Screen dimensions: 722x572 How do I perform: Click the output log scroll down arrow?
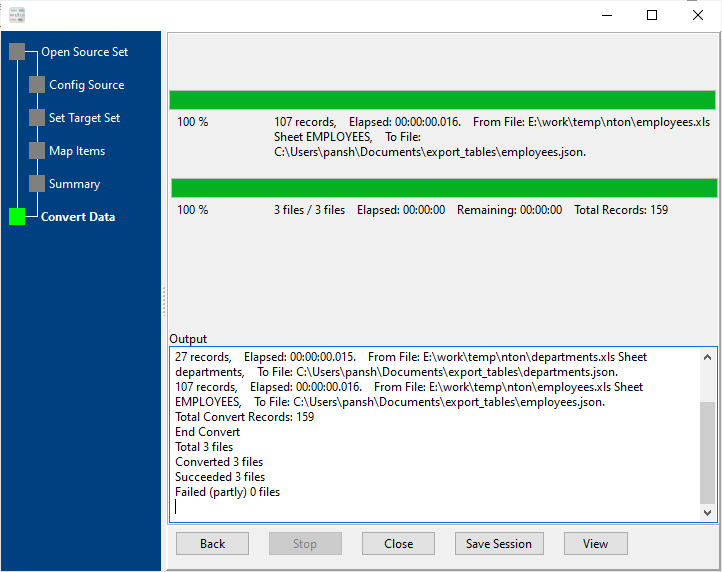(708, 512)
